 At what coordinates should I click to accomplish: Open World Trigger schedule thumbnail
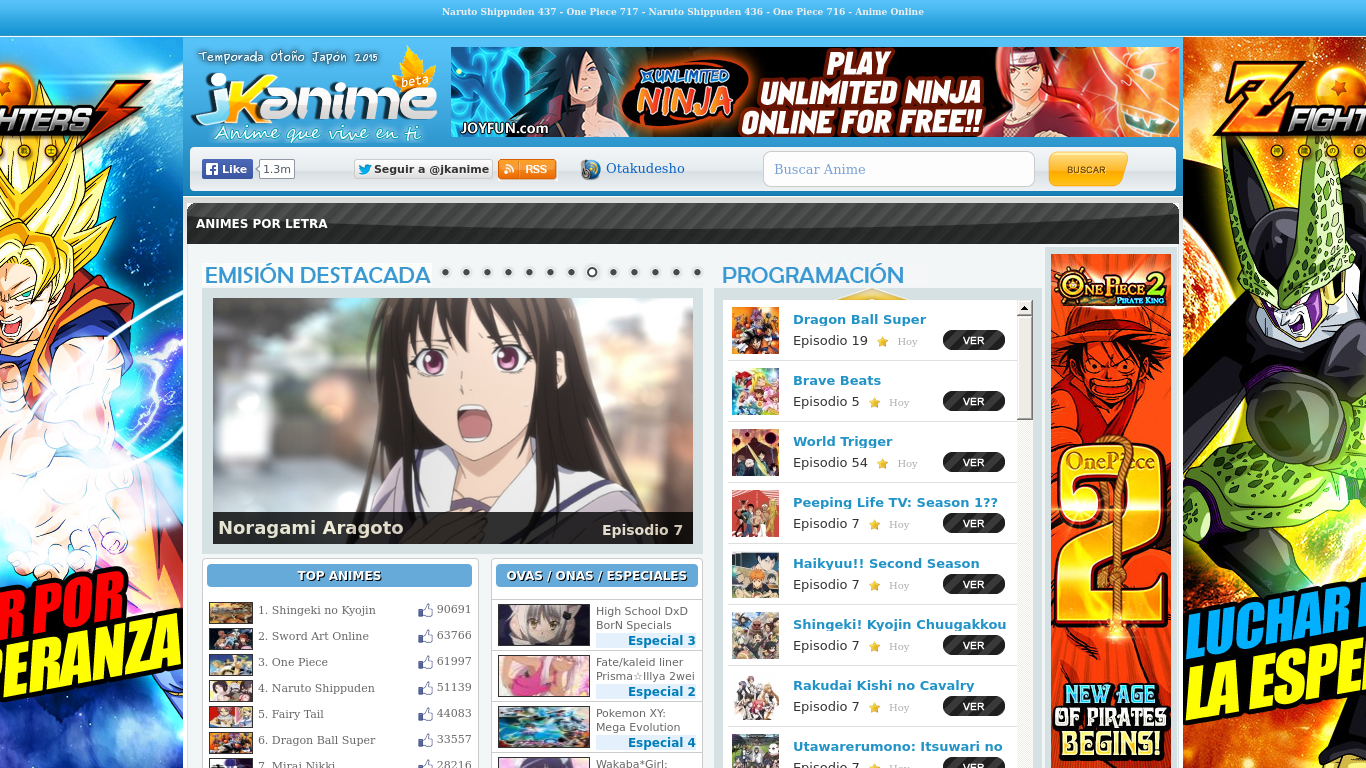coord(755,453)
